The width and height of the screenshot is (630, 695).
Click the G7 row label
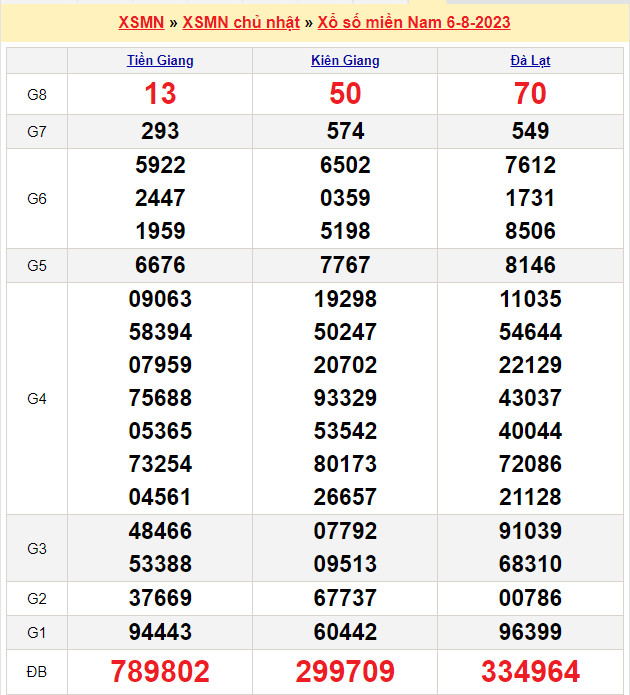pos(37,131)
